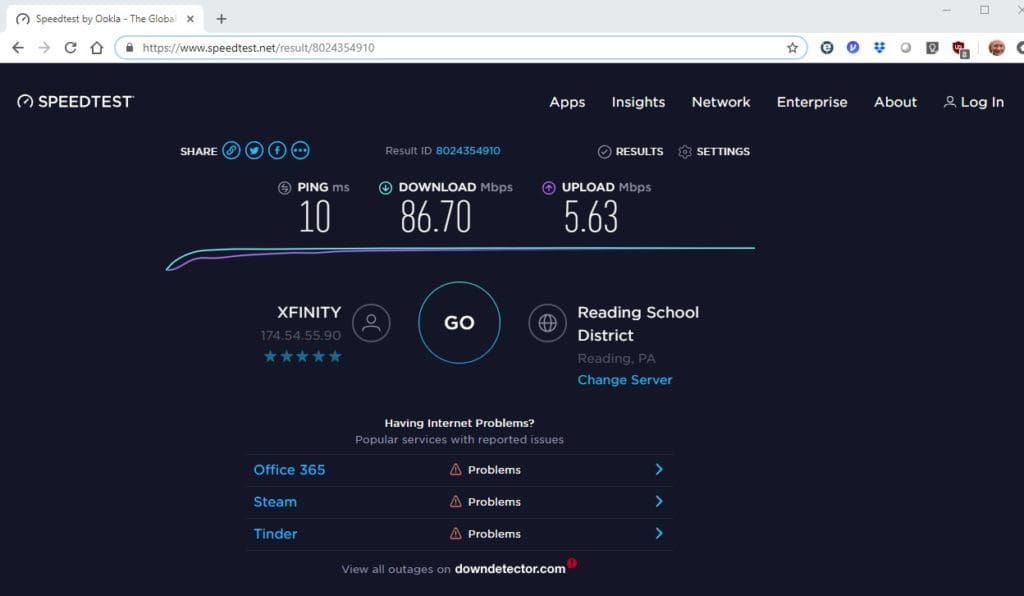Image resolution: width=1024 pixels, height=596 pixels.
Task: Share the result on Facebook
Action: coord(277,150)
